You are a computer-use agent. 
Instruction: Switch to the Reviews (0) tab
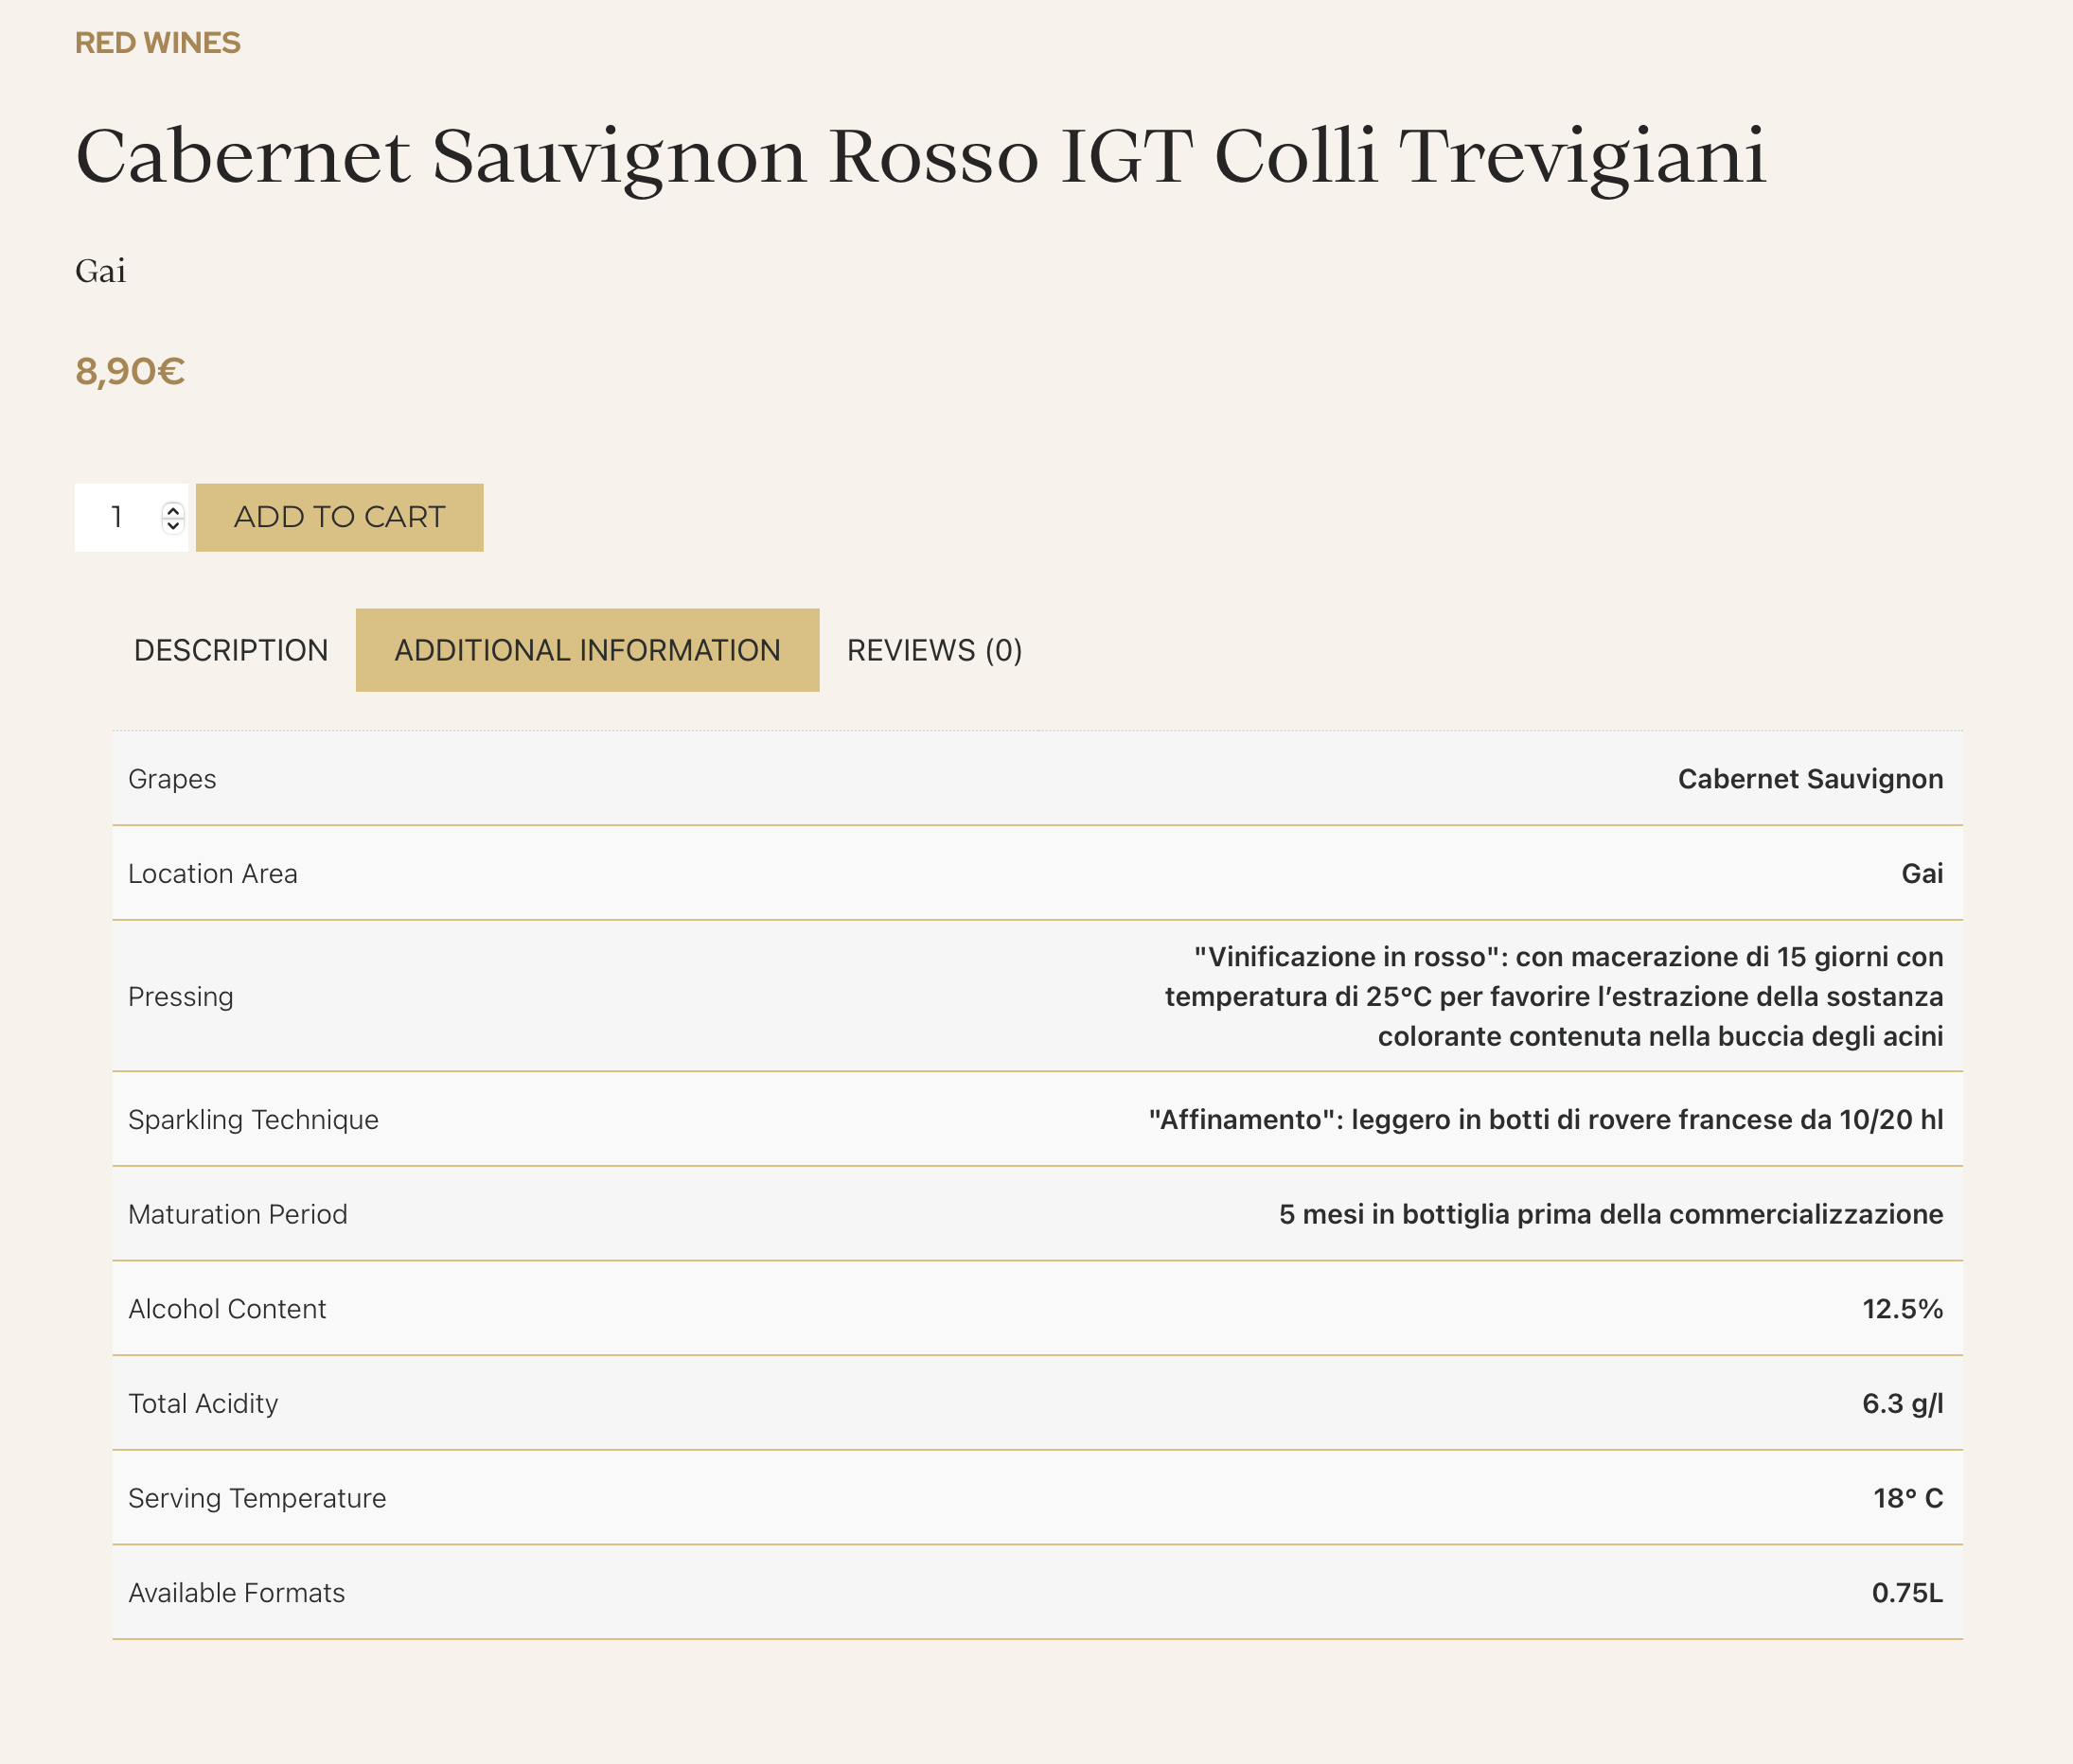(x=934, y=650)
